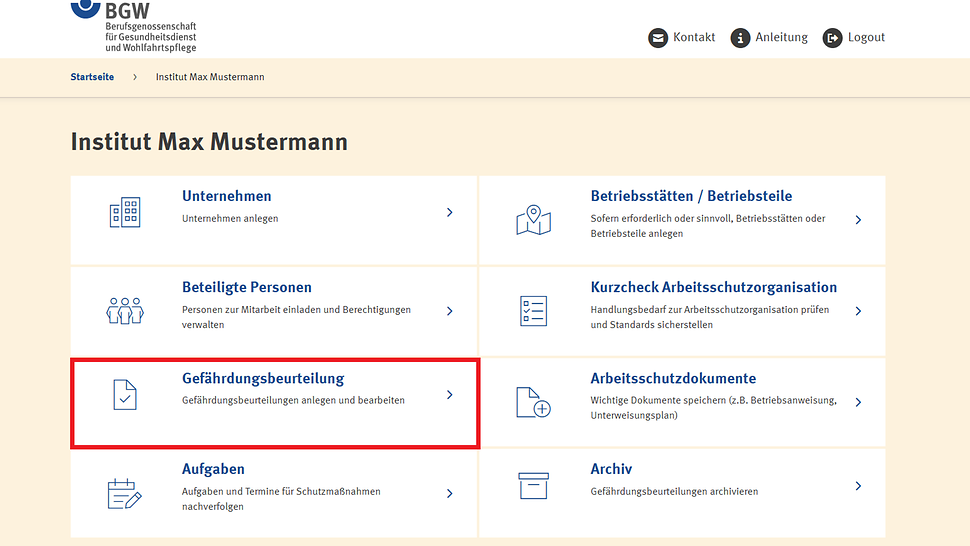Expand Unternehmen using its chevron arrow
Image resolution: width=970 pixels, height=546 pixels.
pos(450,212)
